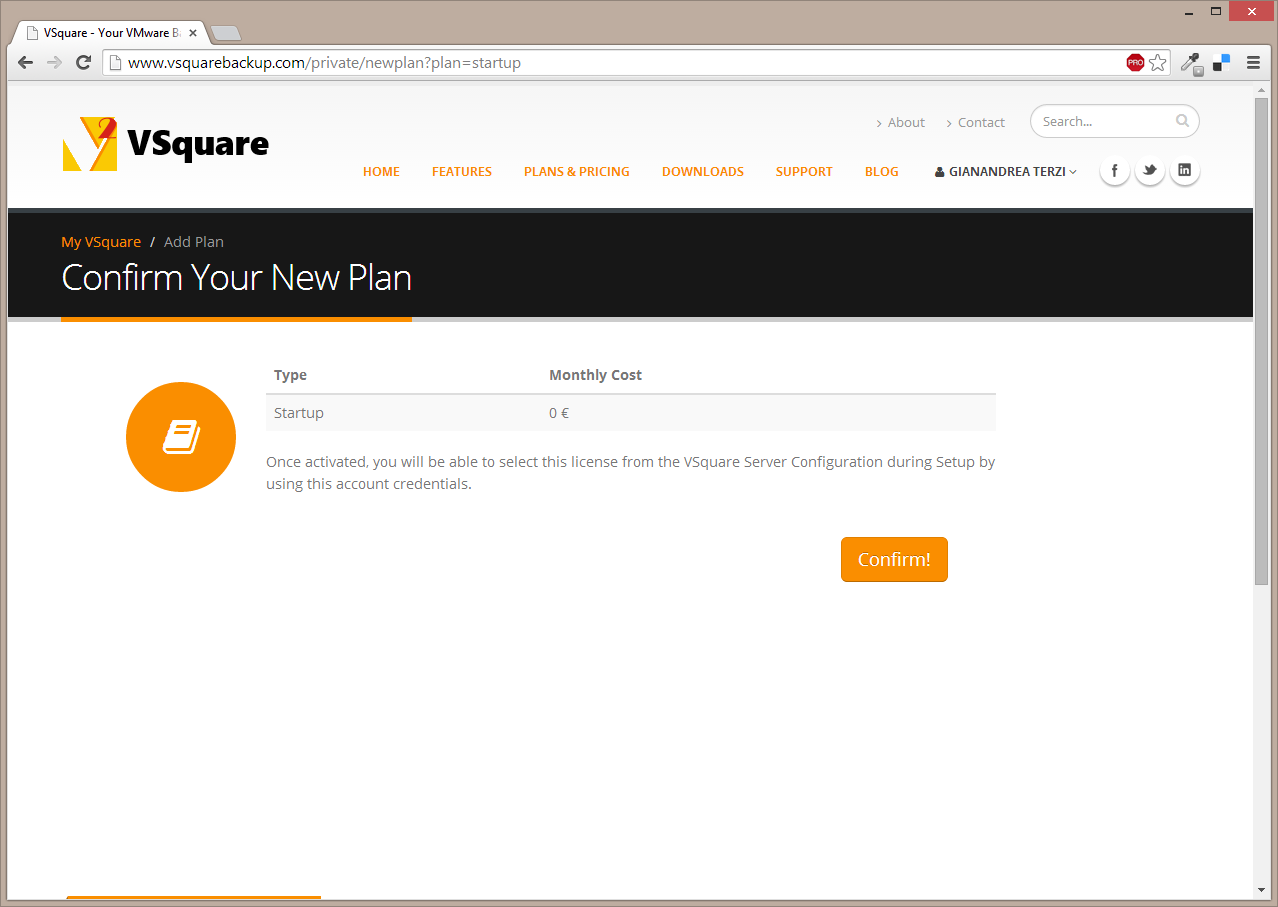Go back with browser back arrow

pos(26,63)
